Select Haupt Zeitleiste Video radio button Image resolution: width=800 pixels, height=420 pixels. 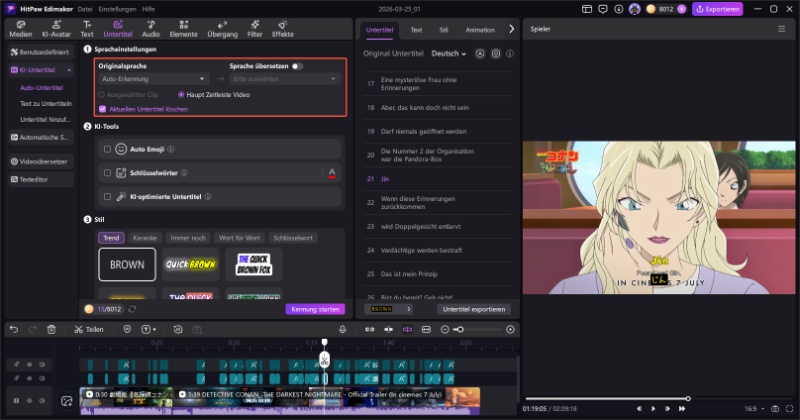pos(181,95)
